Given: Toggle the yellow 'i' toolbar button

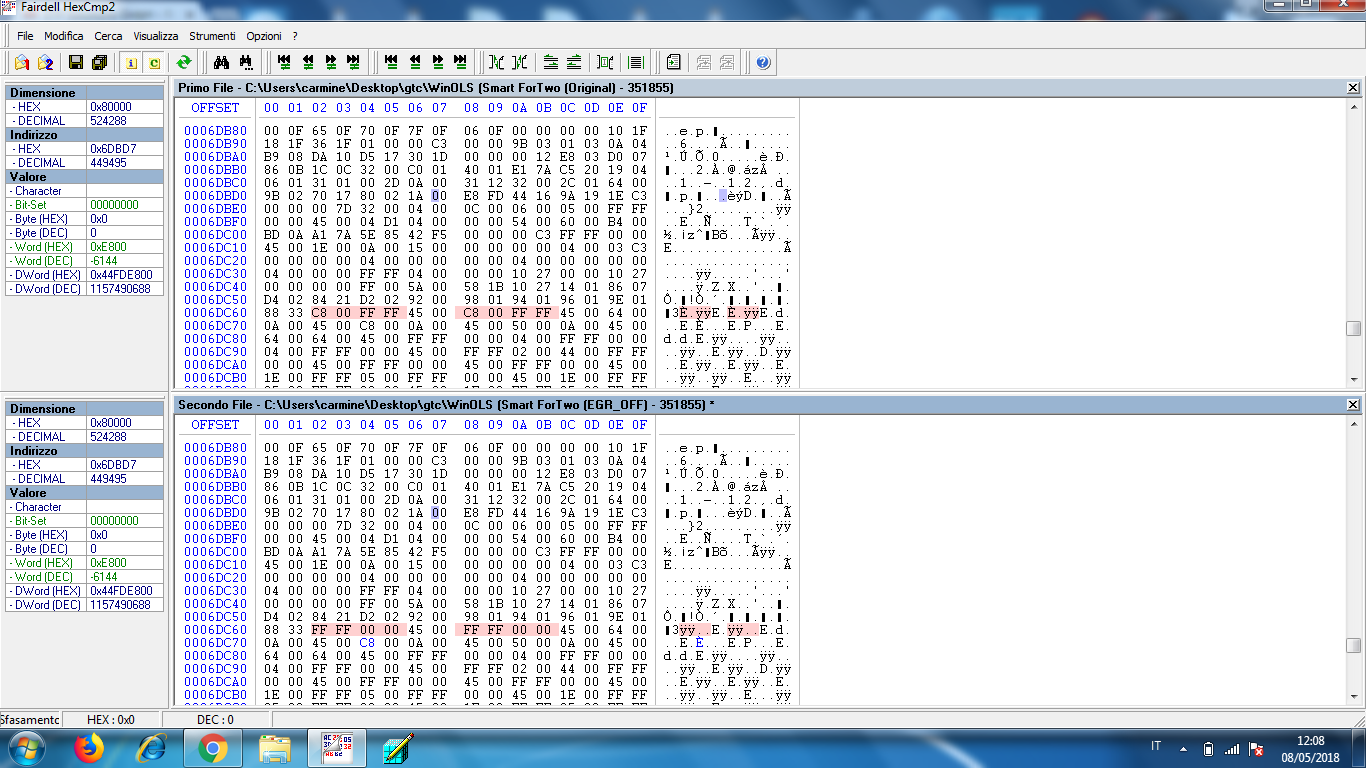Looking at the screenshot, I should click(131, 63).
